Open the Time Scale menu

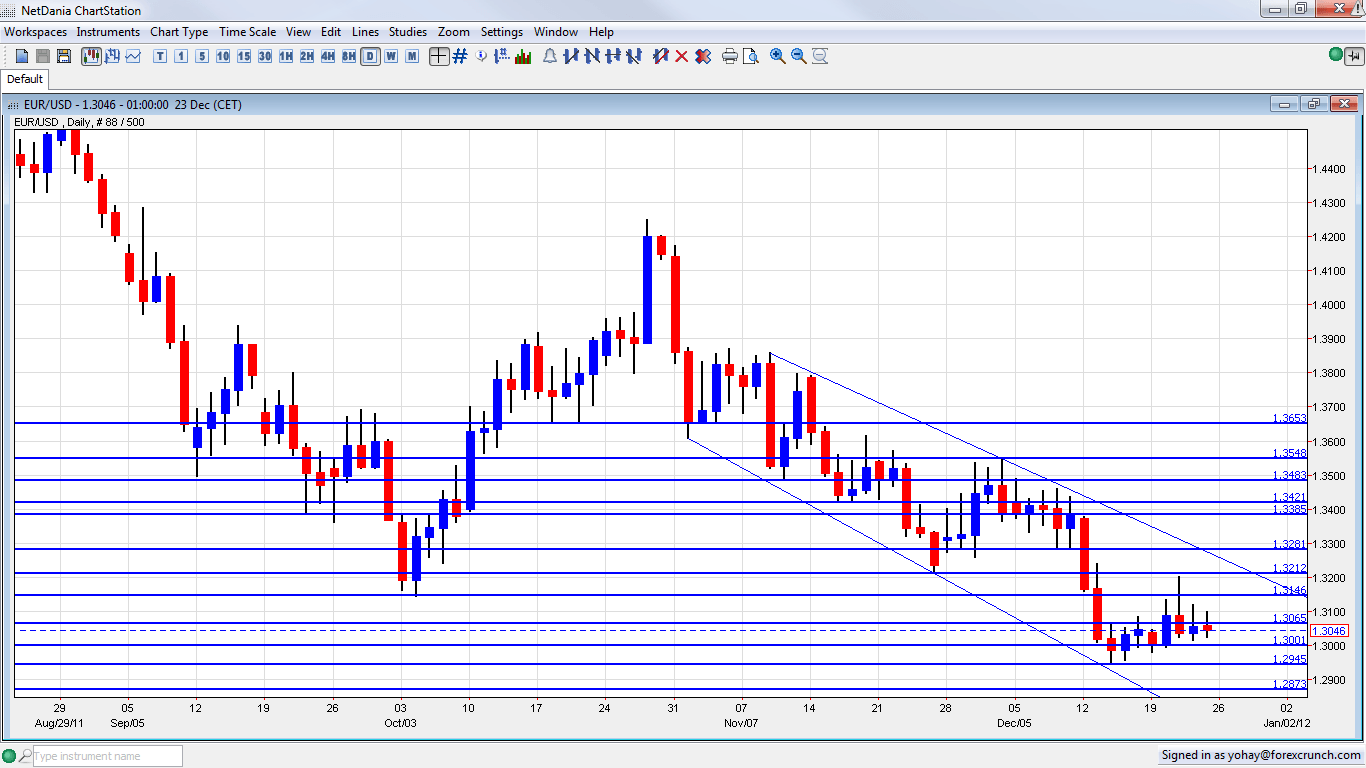(x=247, y=32)
